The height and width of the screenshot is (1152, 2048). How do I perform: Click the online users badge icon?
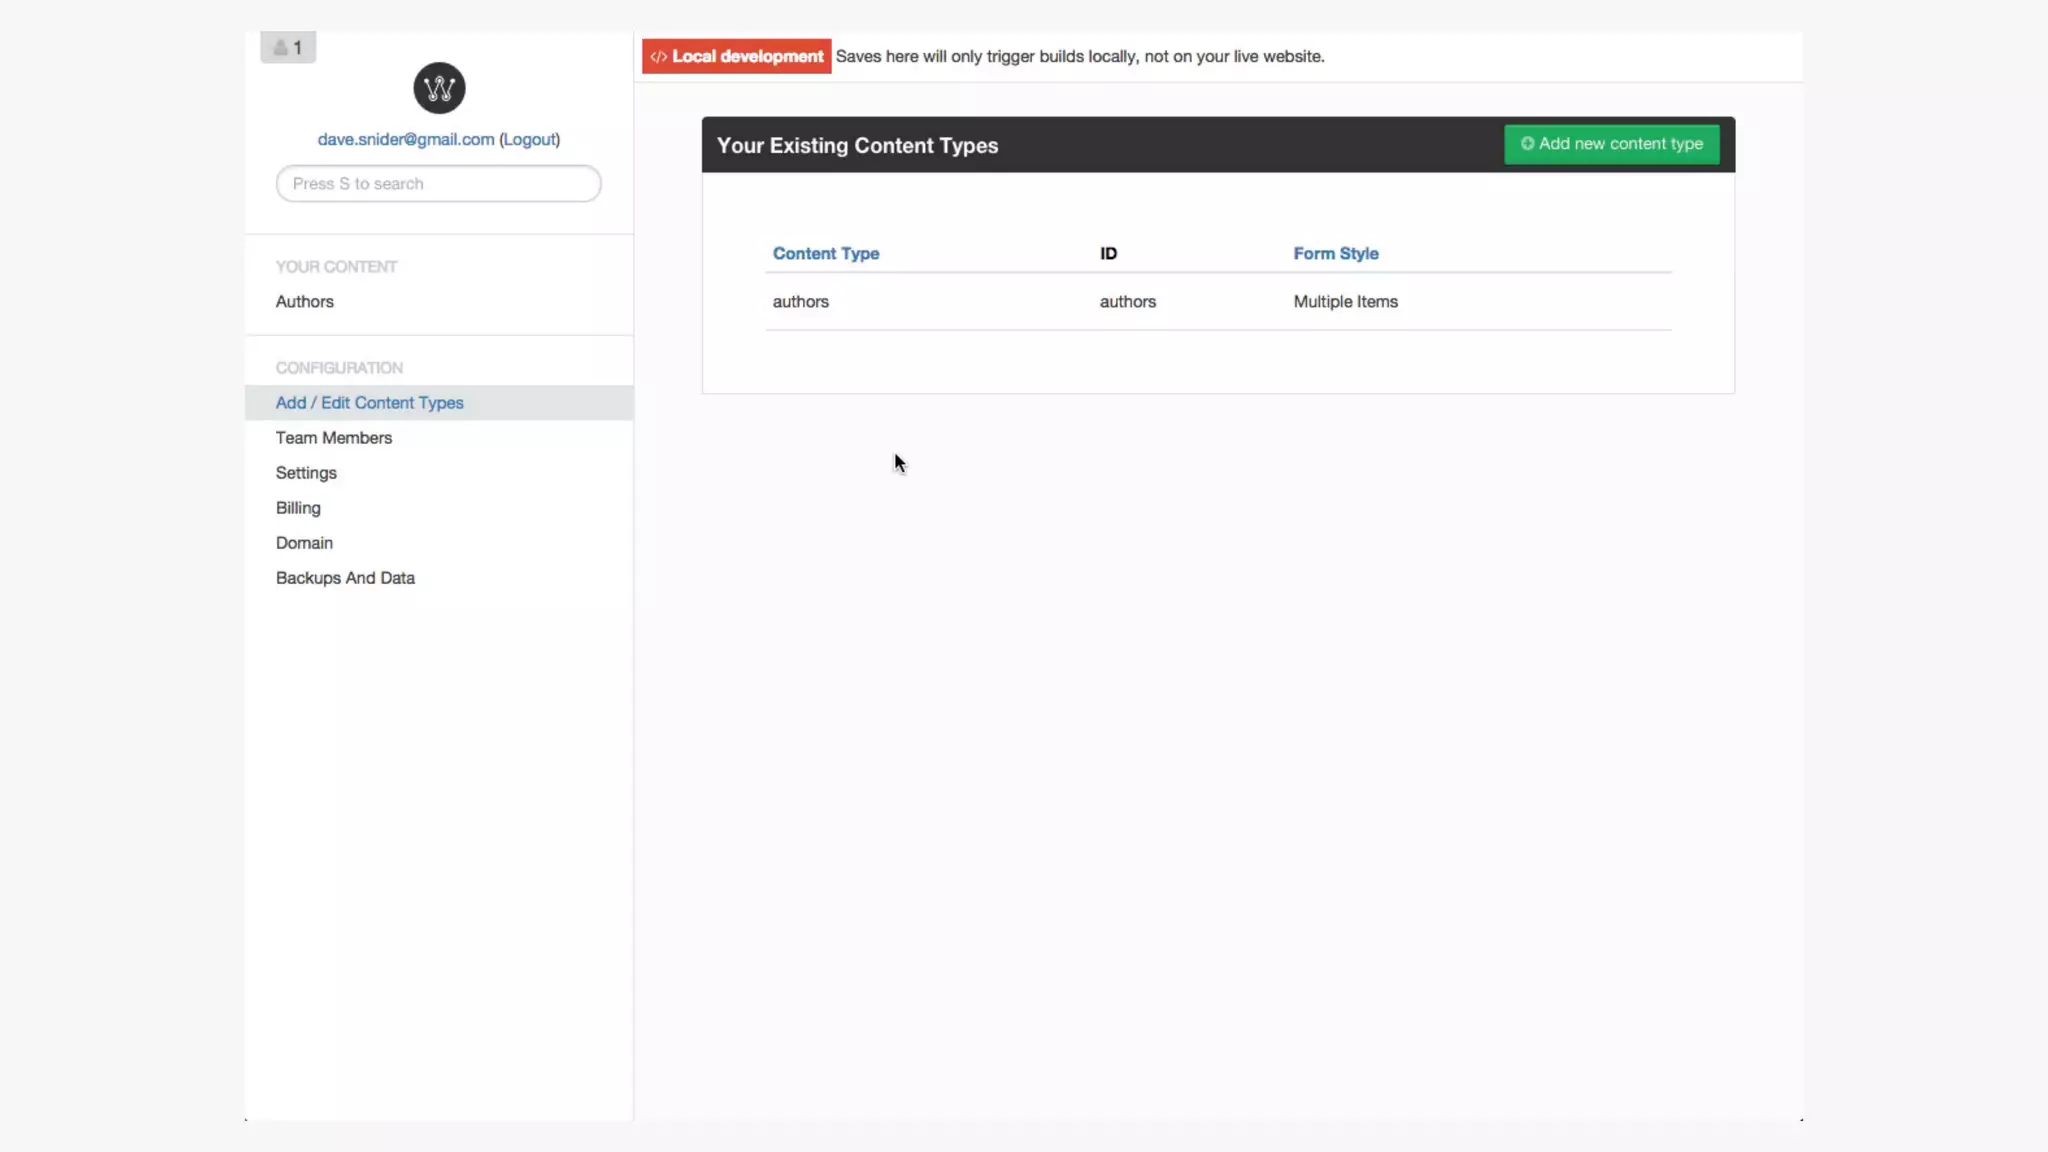pos(288,47)
